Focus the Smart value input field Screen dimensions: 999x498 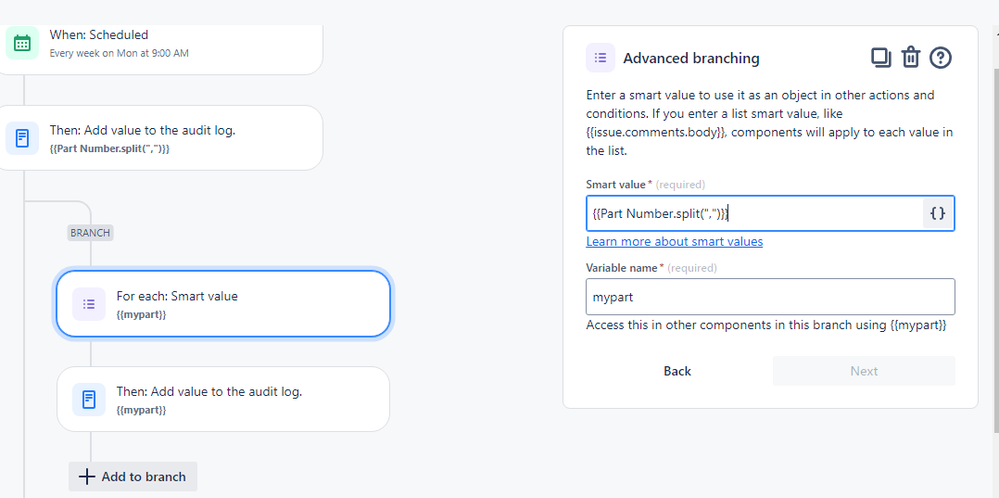(x=754, y=213)
